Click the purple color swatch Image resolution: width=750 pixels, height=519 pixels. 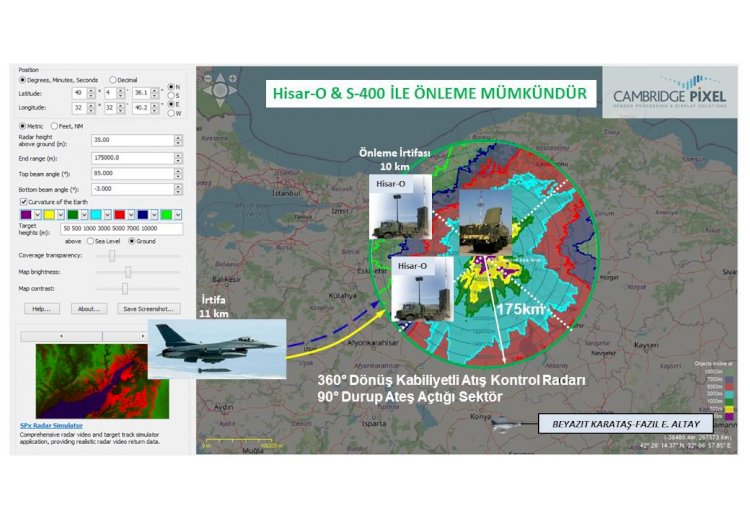[x=26, y=215]
